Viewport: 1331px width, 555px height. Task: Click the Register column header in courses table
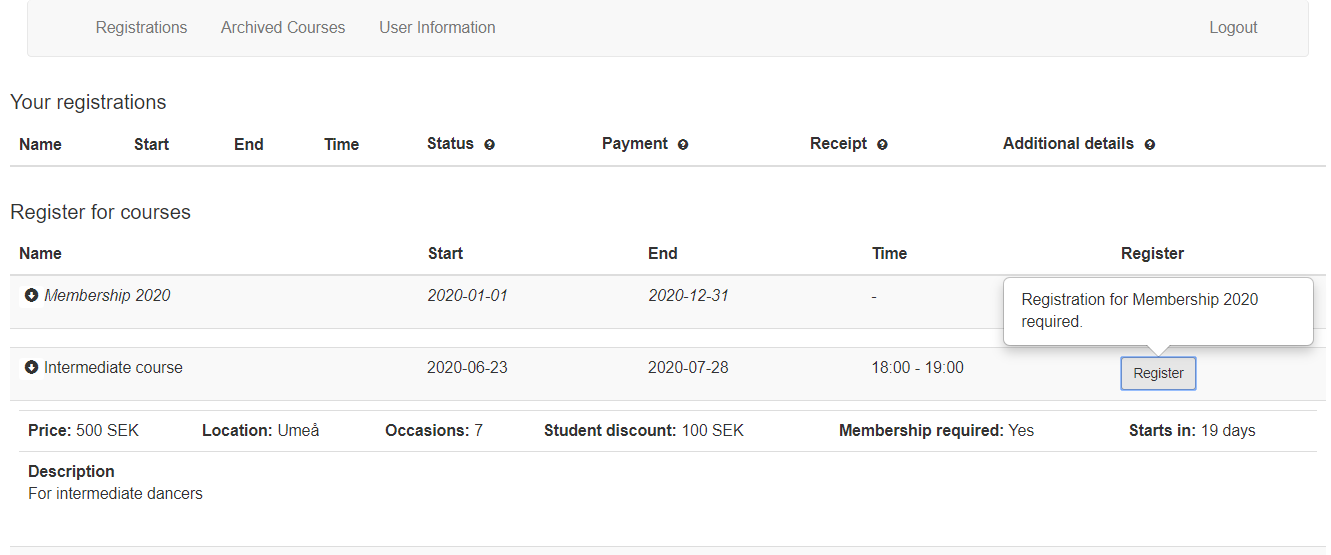[1152, 253]
